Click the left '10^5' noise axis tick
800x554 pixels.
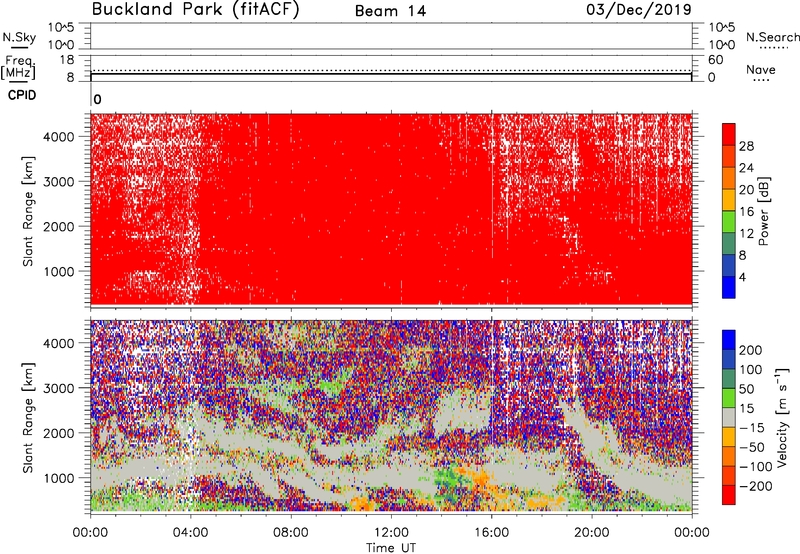click(x=61, y=28)
